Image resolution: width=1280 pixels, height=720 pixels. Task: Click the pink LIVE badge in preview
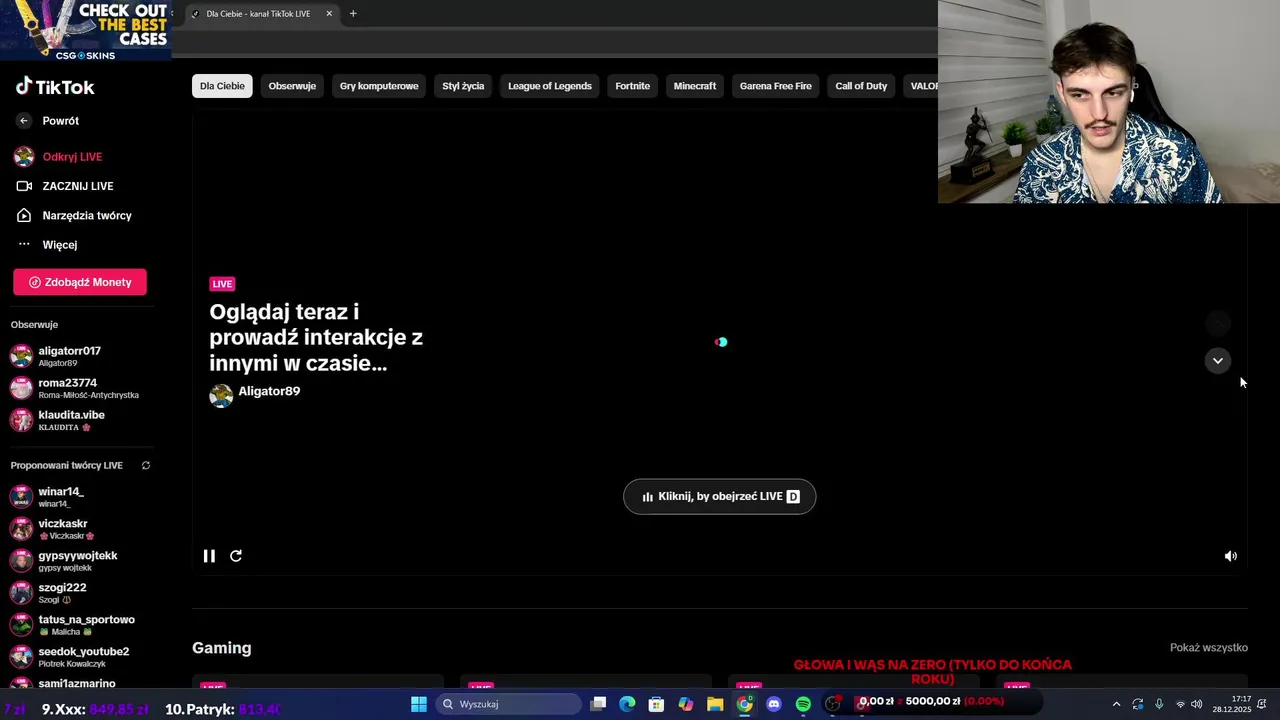click(222, 284)
